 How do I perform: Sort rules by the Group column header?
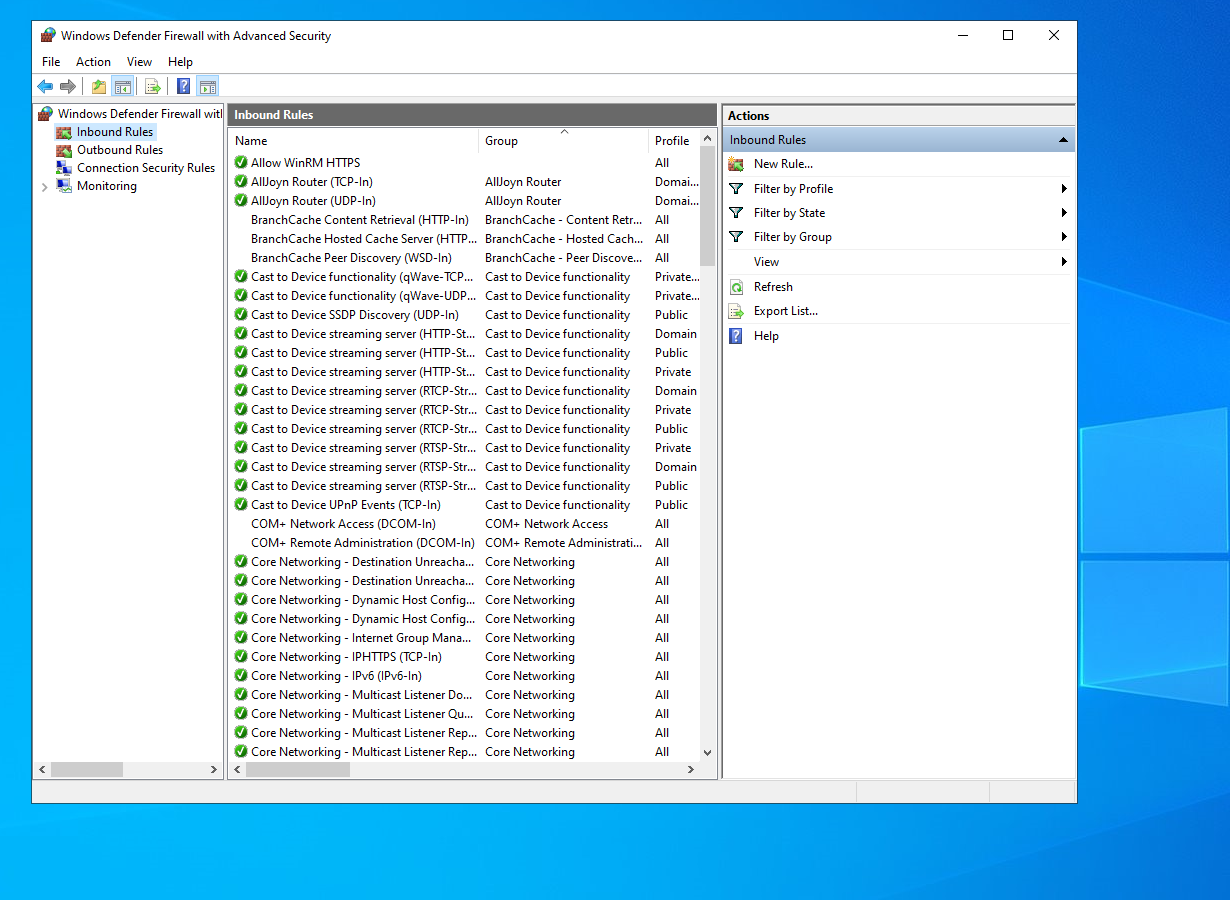coord(564,141)
